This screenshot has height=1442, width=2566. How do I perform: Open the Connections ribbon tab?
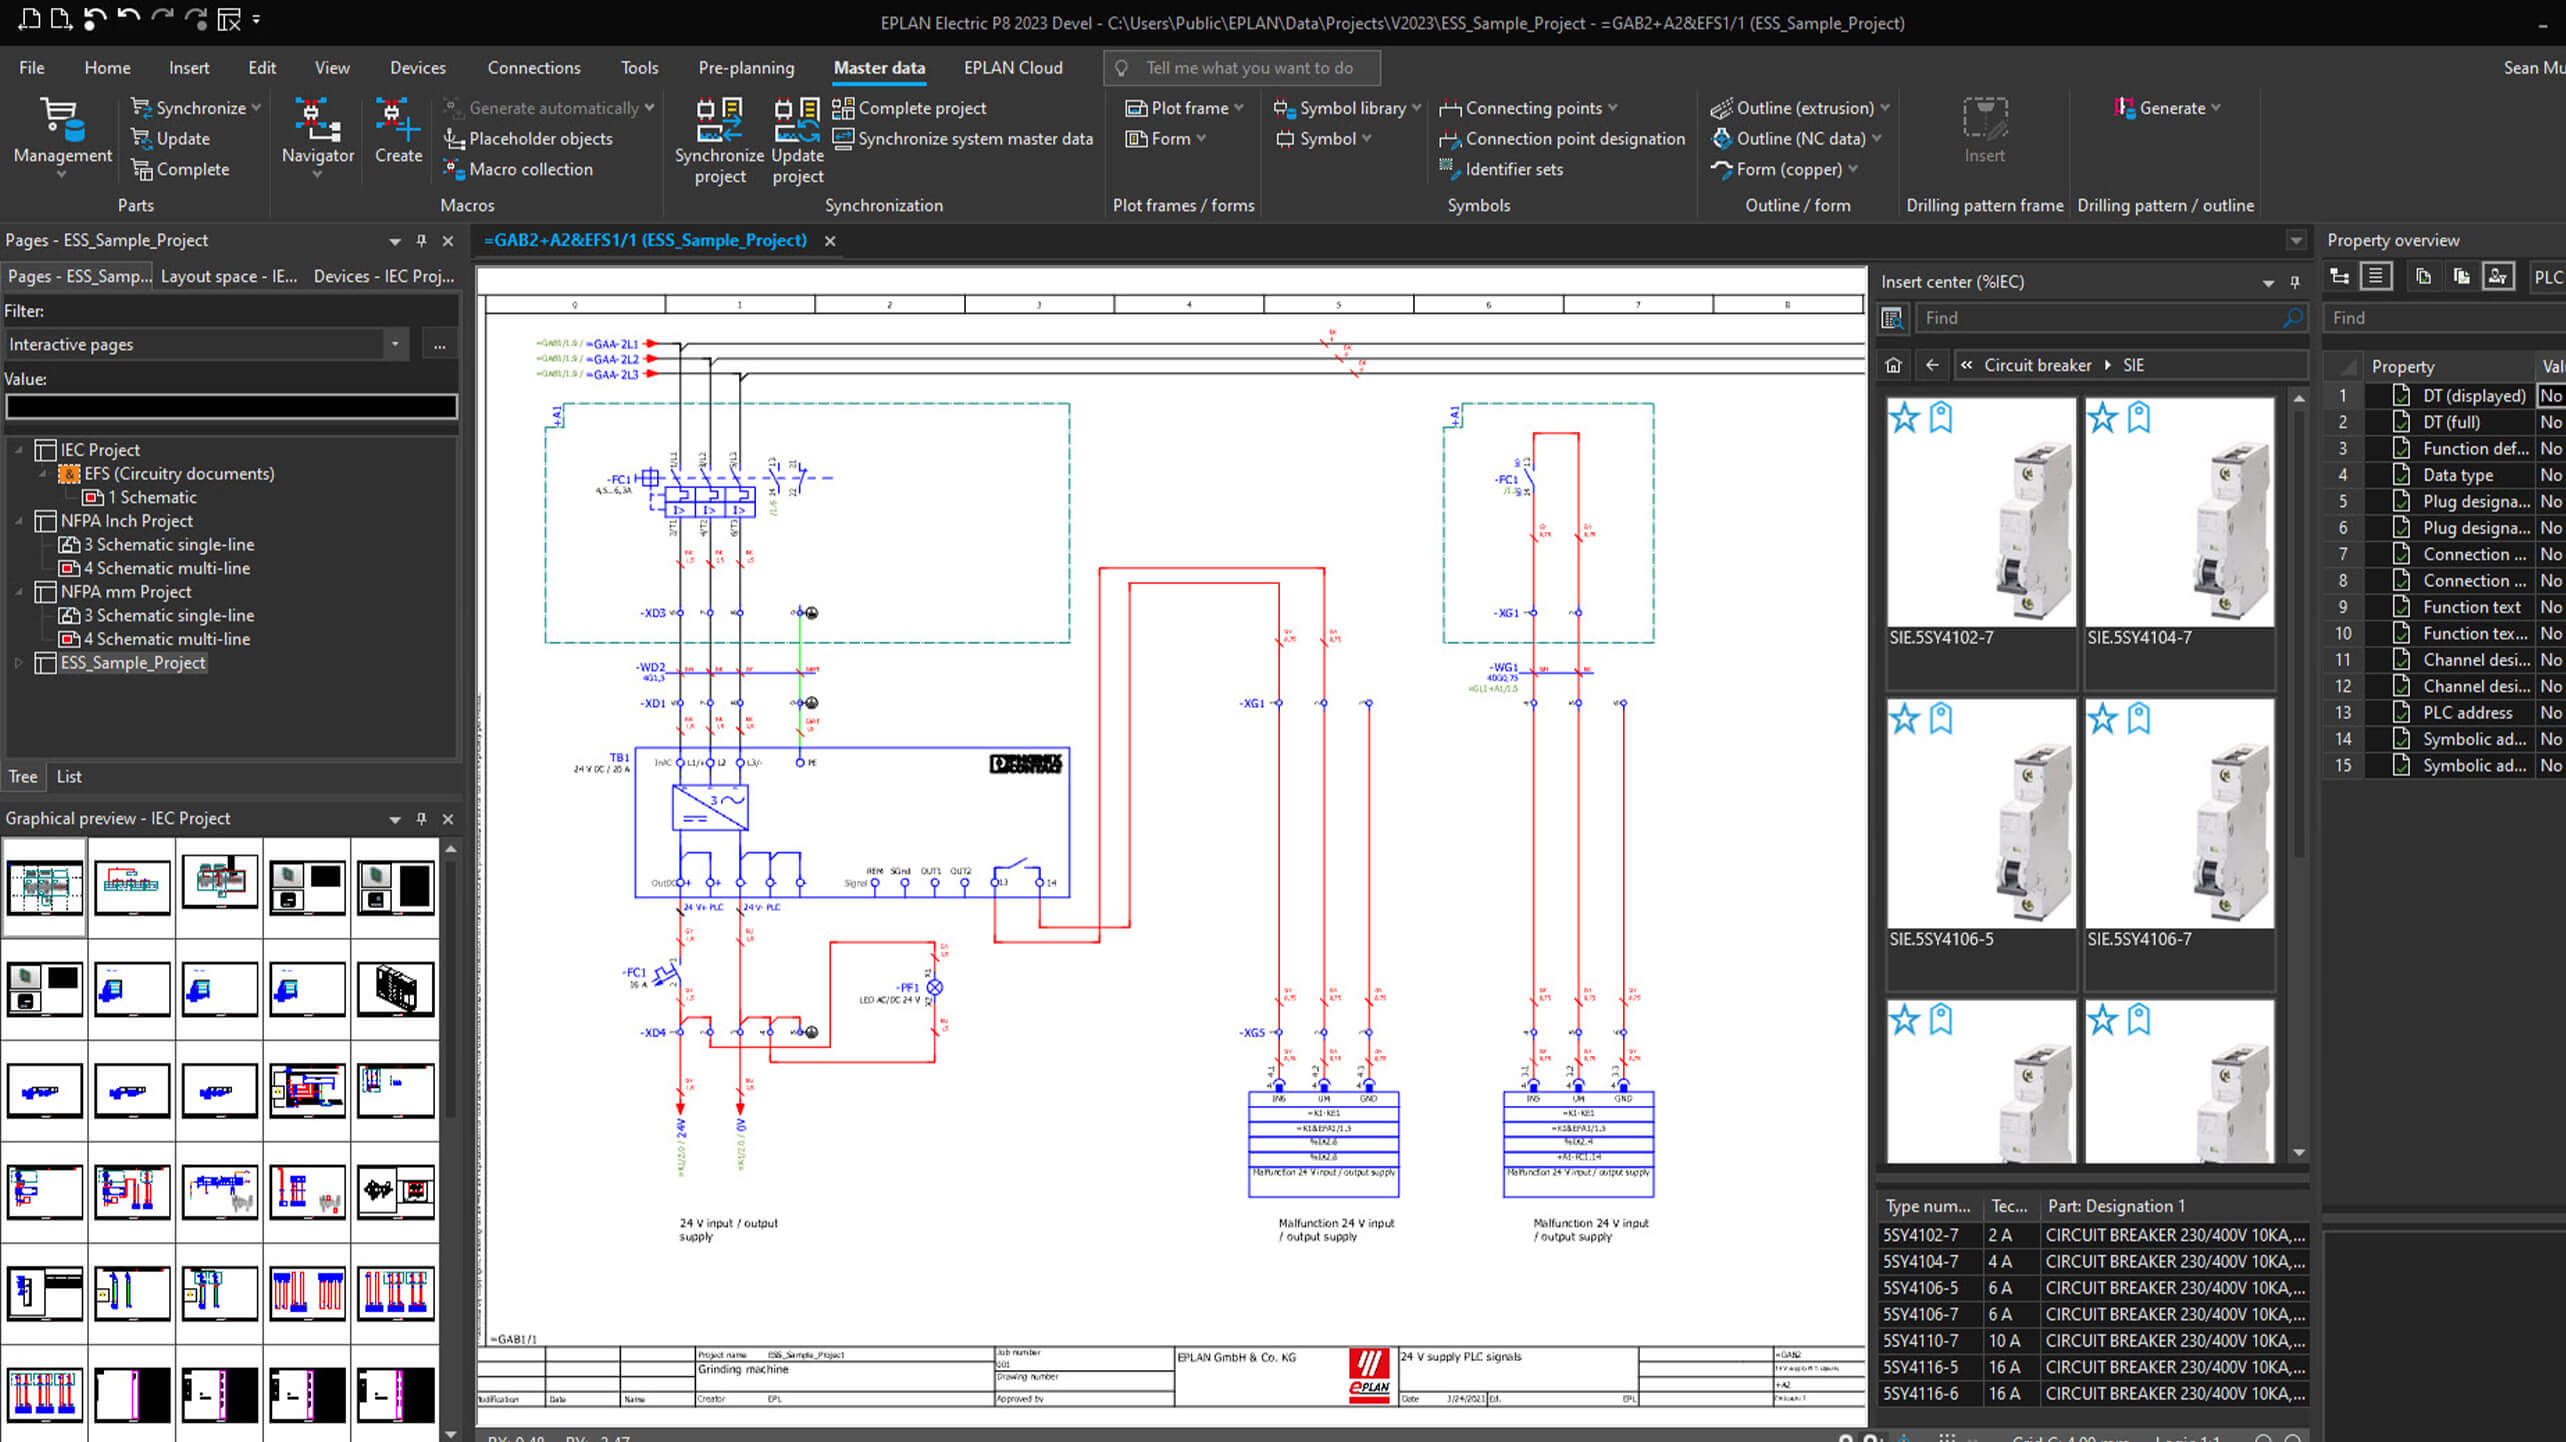[533, 68]
